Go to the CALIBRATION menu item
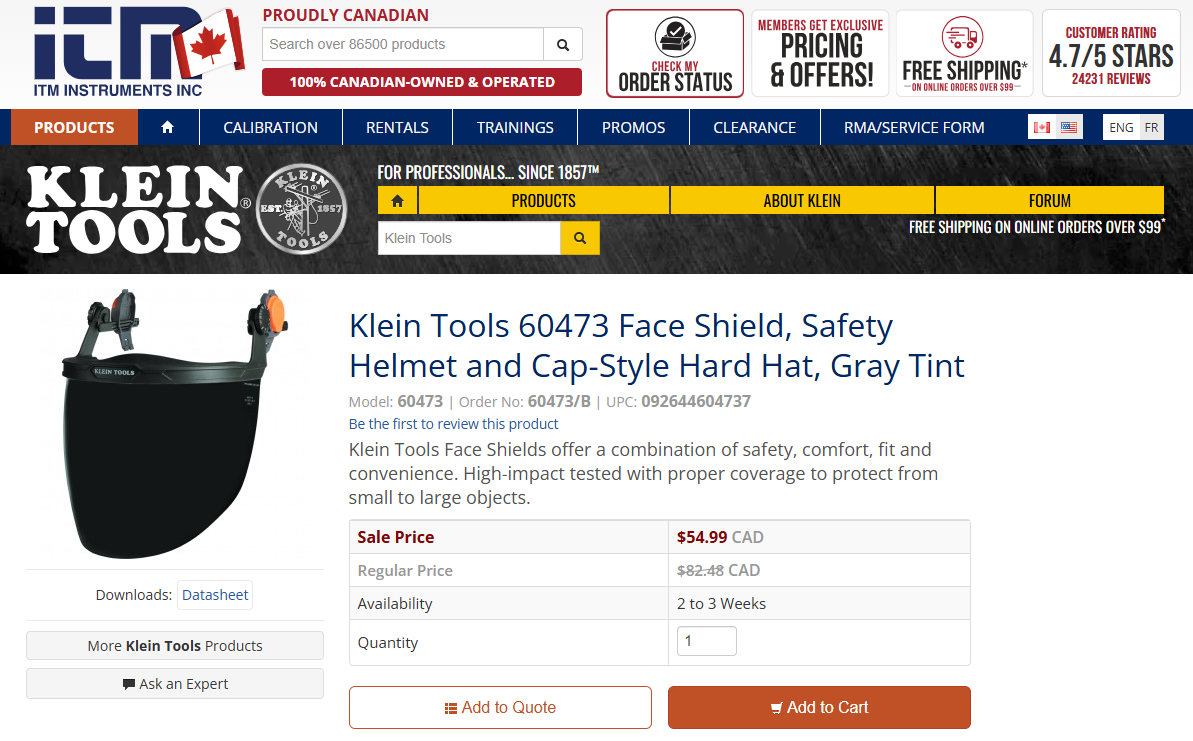Image resolution: width=1193 pixels, height=741 pixels. point(270,127)
